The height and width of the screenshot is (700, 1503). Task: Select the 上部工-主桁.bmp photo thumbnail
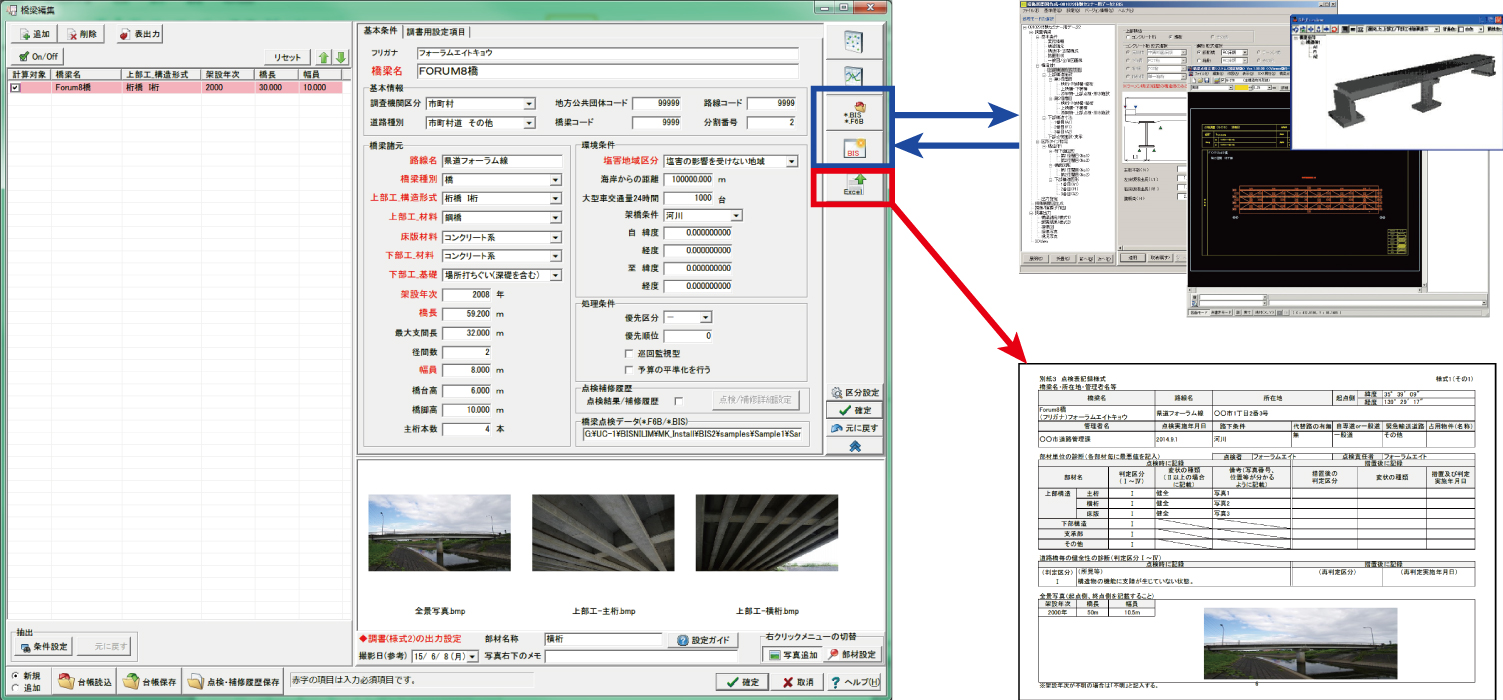click(603, 533)
